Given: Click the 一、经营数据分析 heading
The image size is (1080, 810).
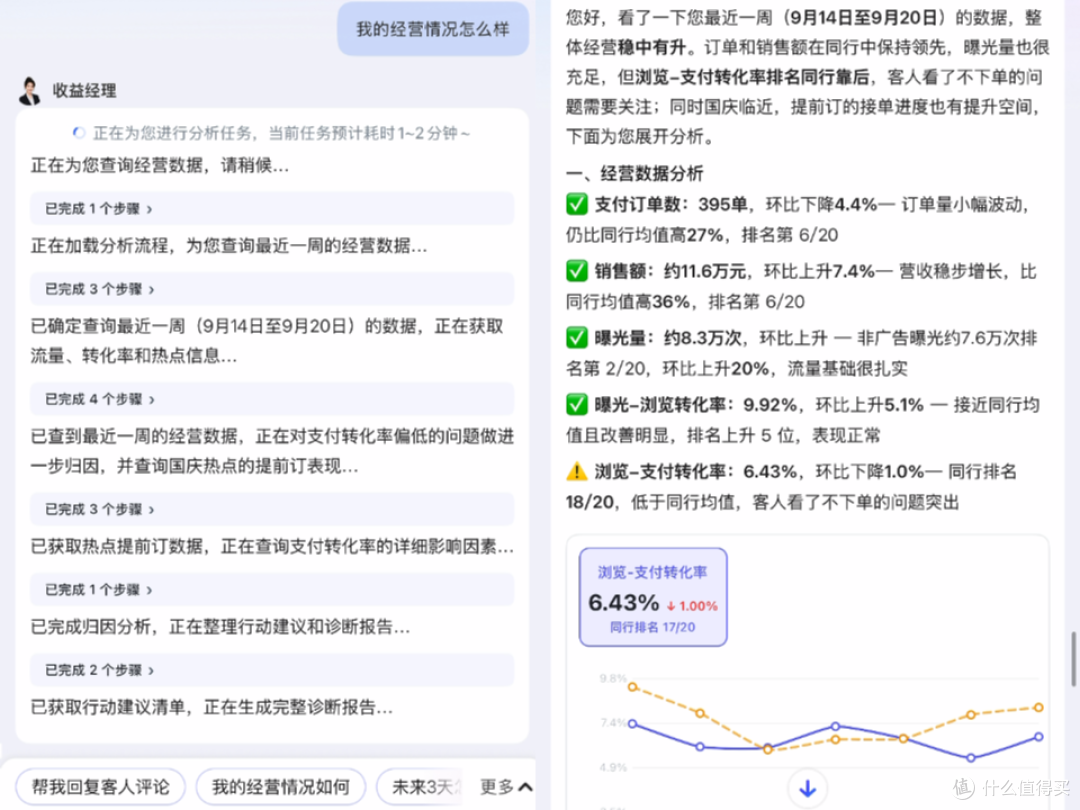Looking at the screenshot, I should [634, 174].
